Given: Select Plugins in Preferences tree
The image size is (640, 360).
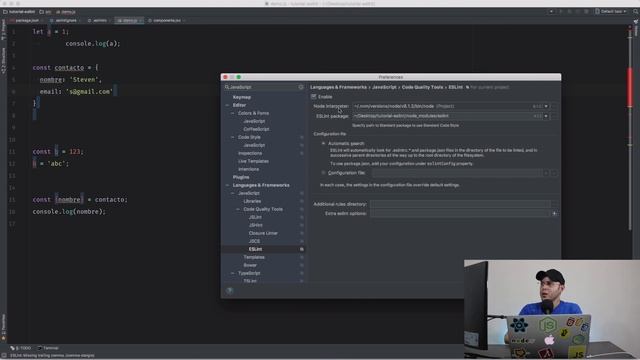Looking at the screenshot, I should tap(241, 177).
